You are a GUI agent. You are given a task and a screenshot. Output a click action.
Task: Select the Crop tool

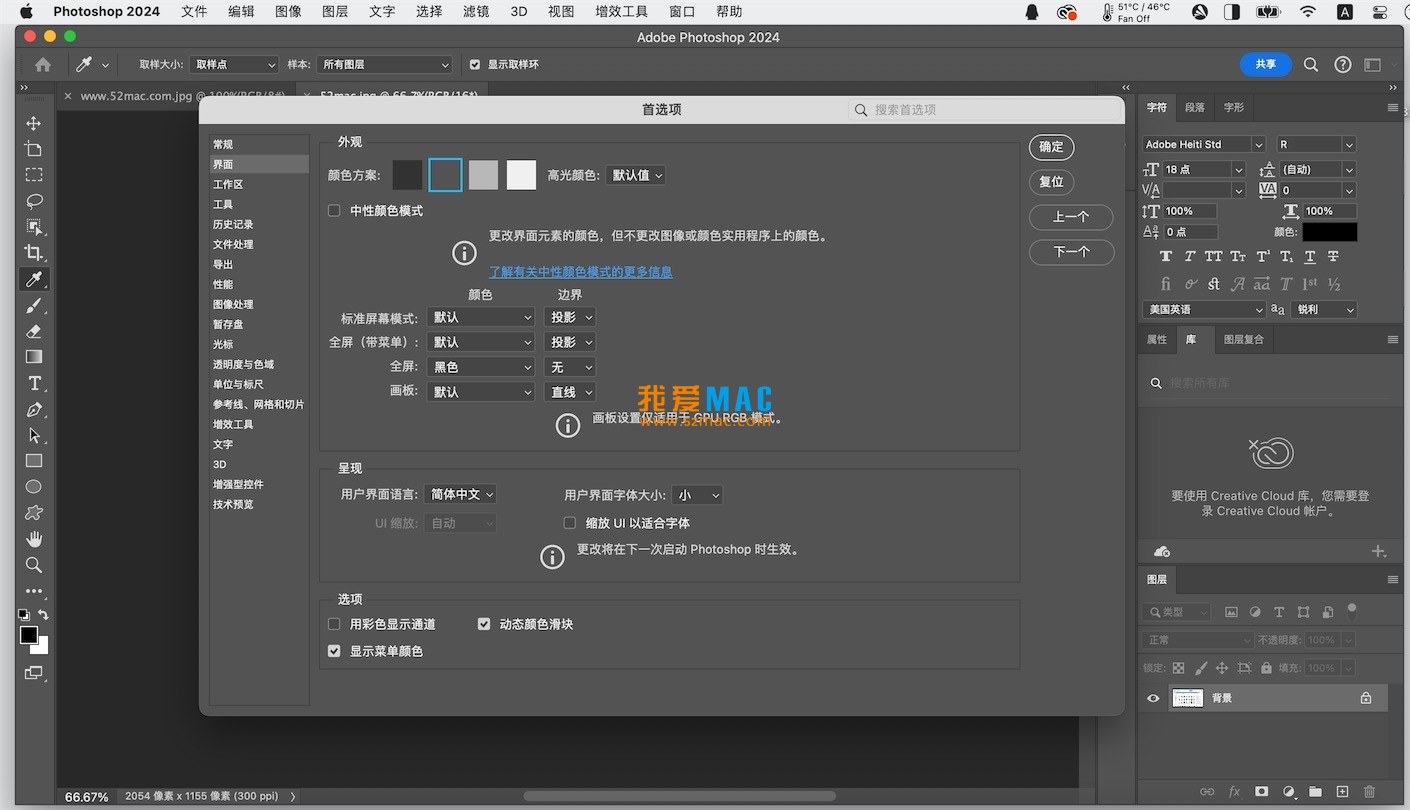[x=34, y=253]
